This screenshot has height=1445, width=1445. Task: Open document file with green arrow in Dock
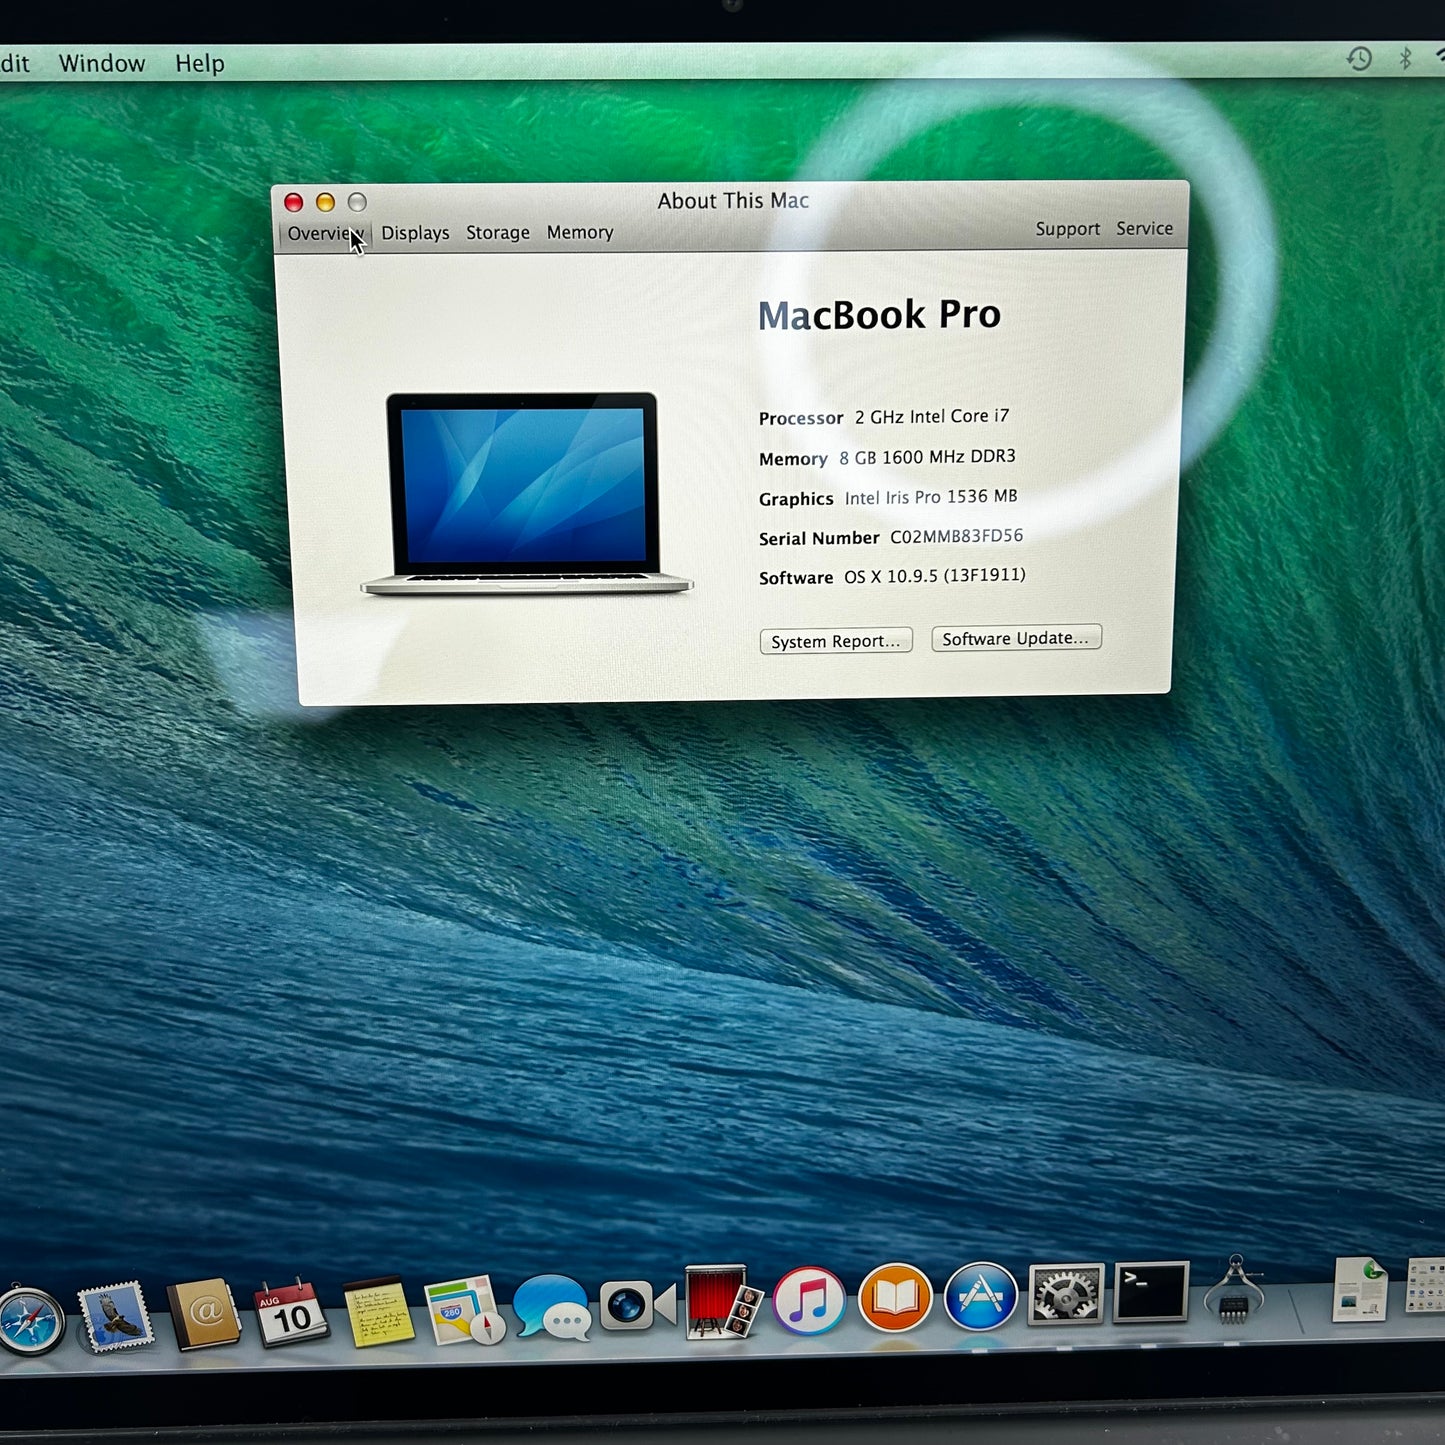pyautogui.click(x=1360, y=1288)
